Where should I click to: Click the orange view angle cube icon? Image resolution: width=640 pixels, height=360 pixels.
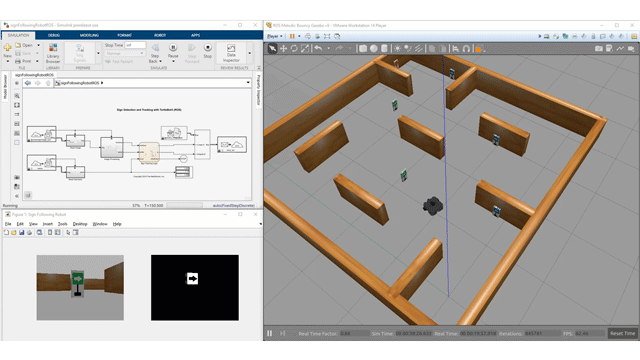(478, 49)
